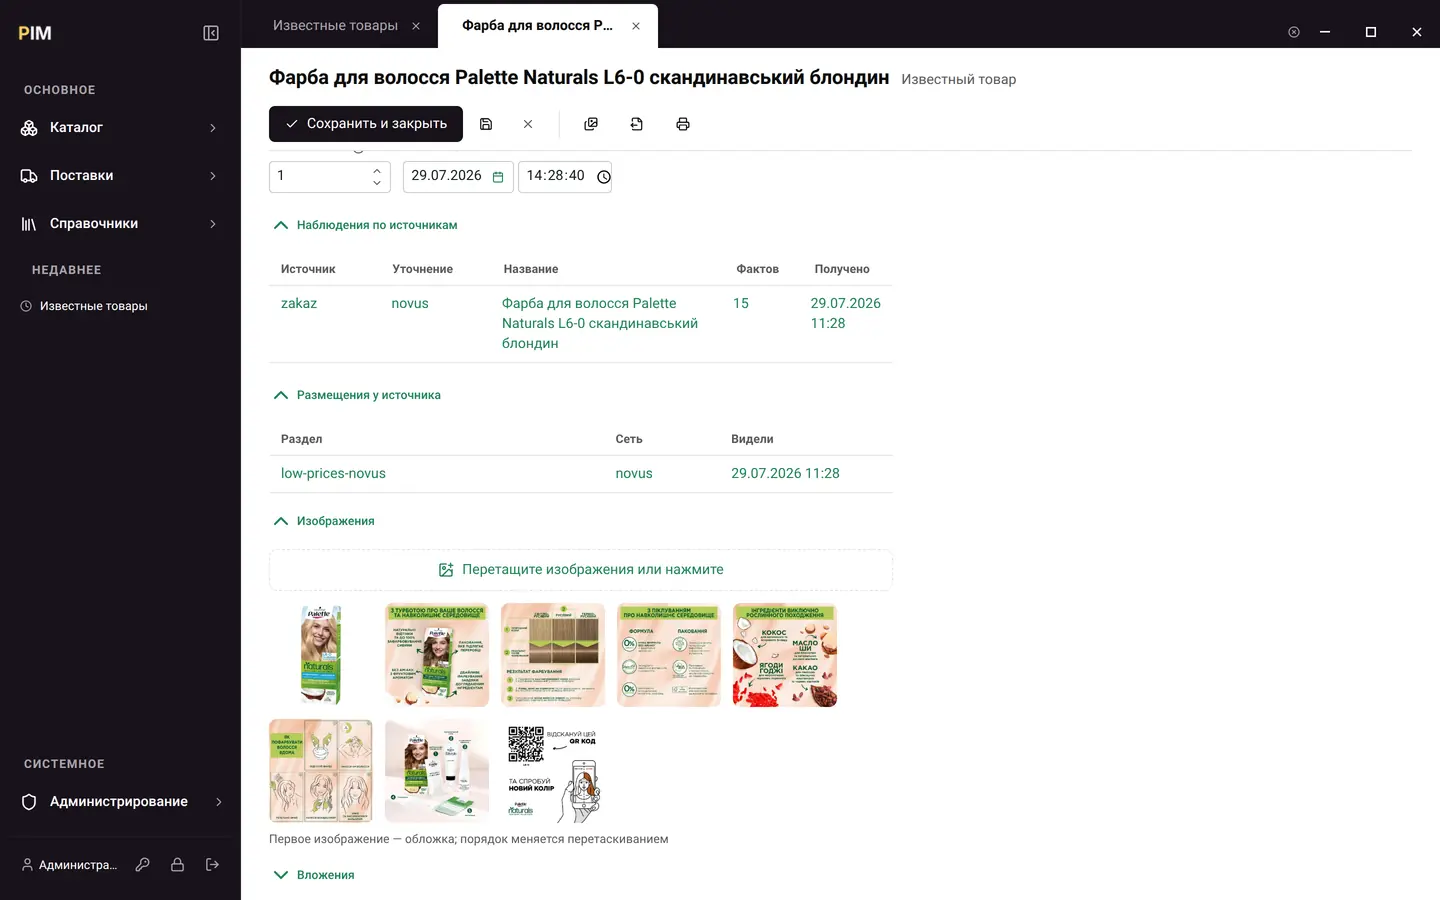Click the Справочники books icon
The image size is (1440, 900).
tap(29, 224)
